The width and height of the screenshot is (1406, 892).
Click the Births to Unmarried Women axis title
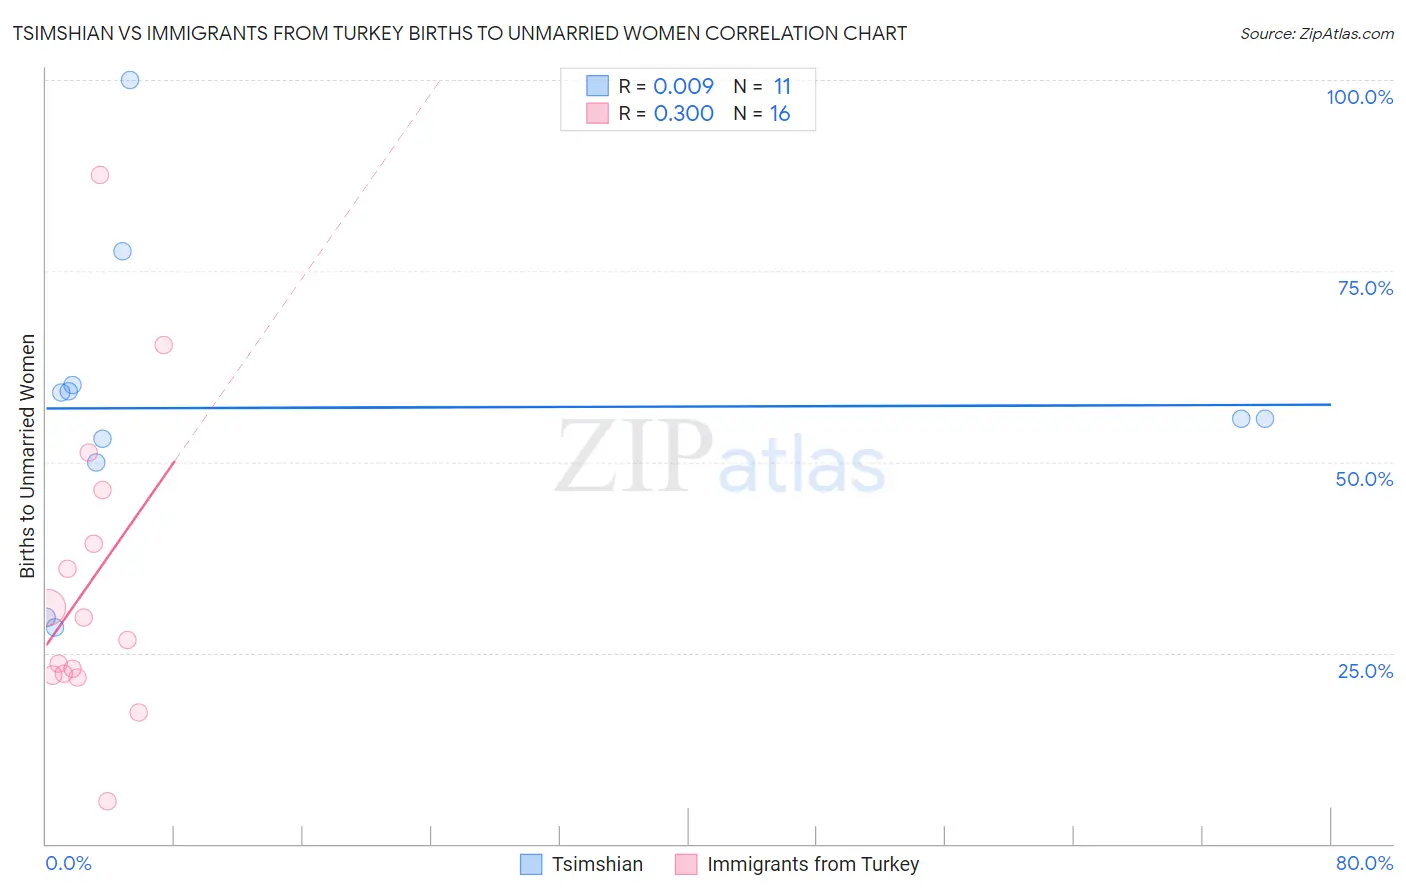click(x=27, y=456)
